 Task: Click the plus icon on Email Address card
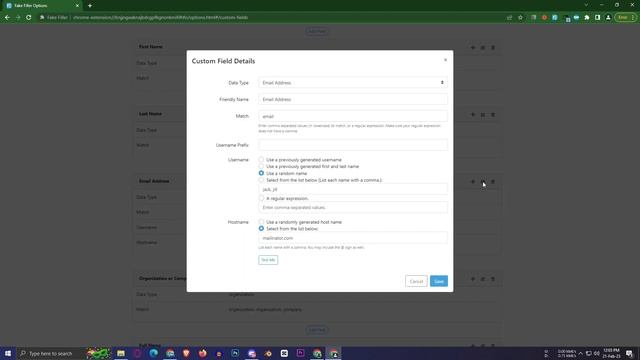[473, 182]
